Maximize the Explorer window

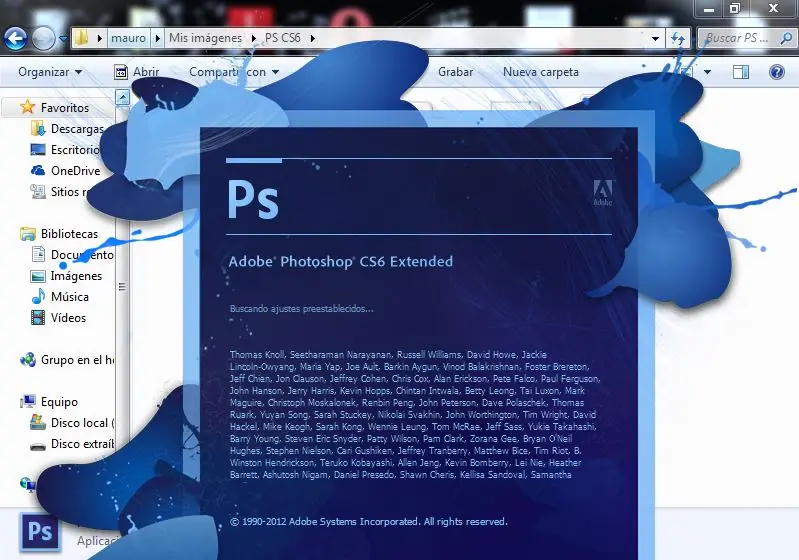[734, 9]
